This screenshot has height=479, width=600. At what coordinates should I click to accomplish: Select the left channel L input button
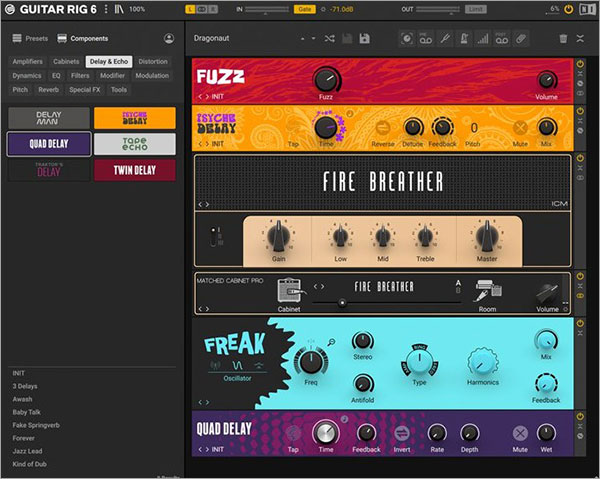(190, 9)
